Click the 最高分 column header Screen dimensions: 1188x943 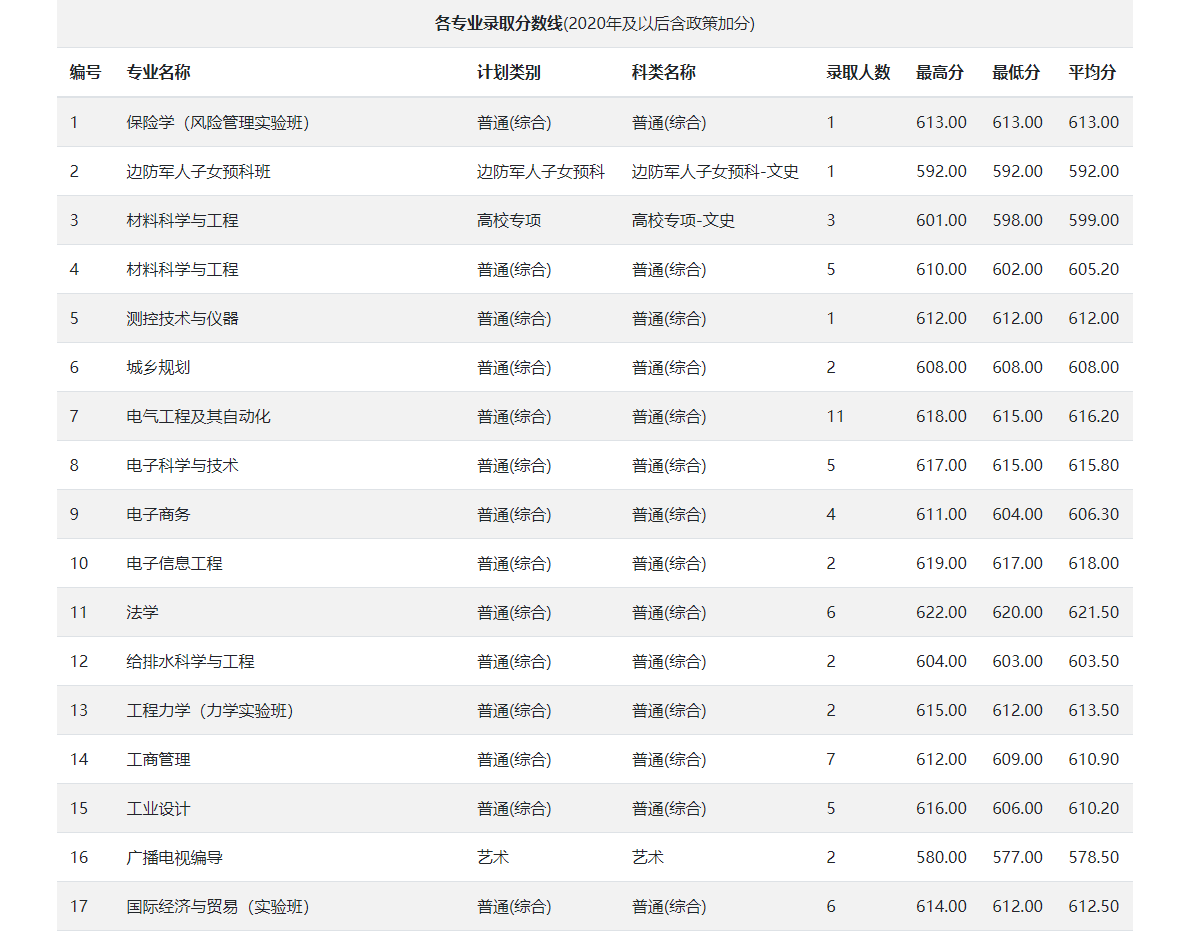940,73
